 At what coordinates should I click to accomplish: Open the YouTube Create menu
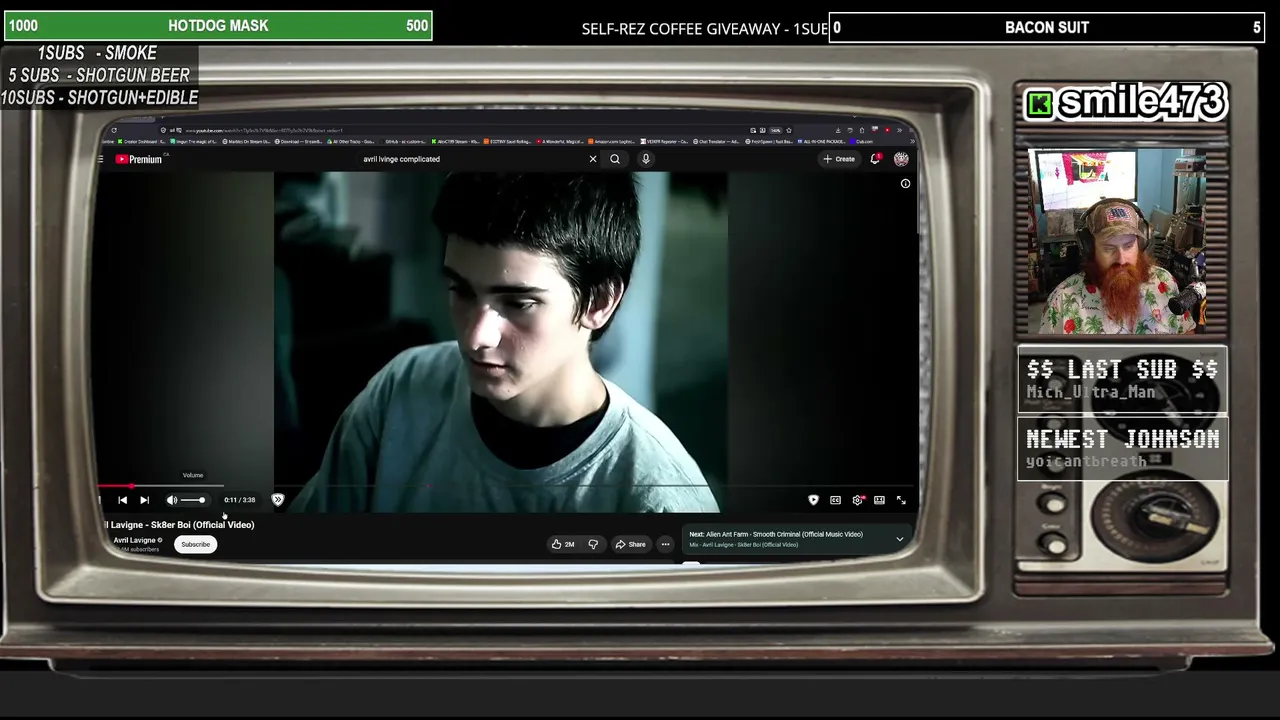[x=839, y=159]
